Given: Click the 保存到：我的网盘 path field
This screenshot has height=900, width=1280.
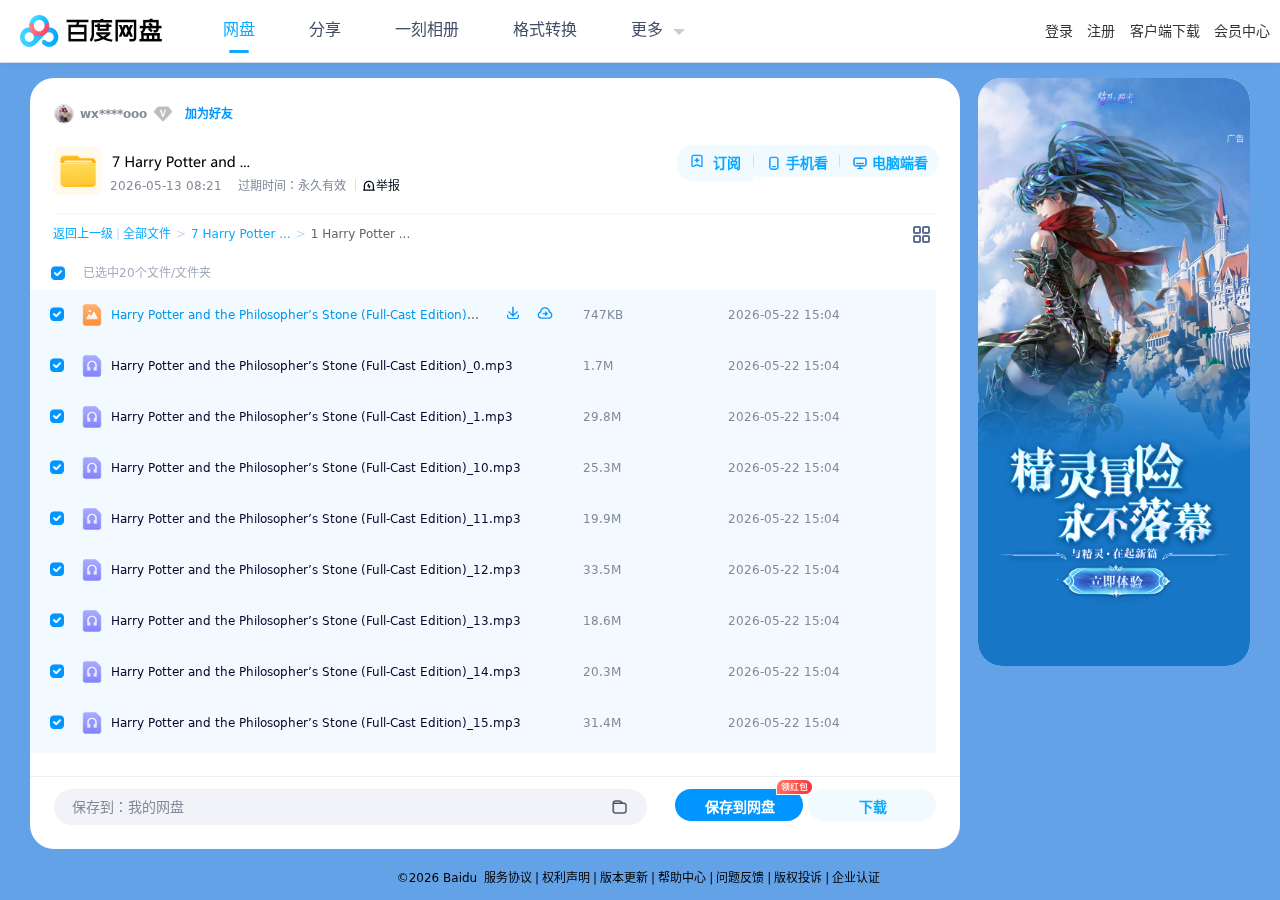Looking at the screenshot, I should (350, 807).
